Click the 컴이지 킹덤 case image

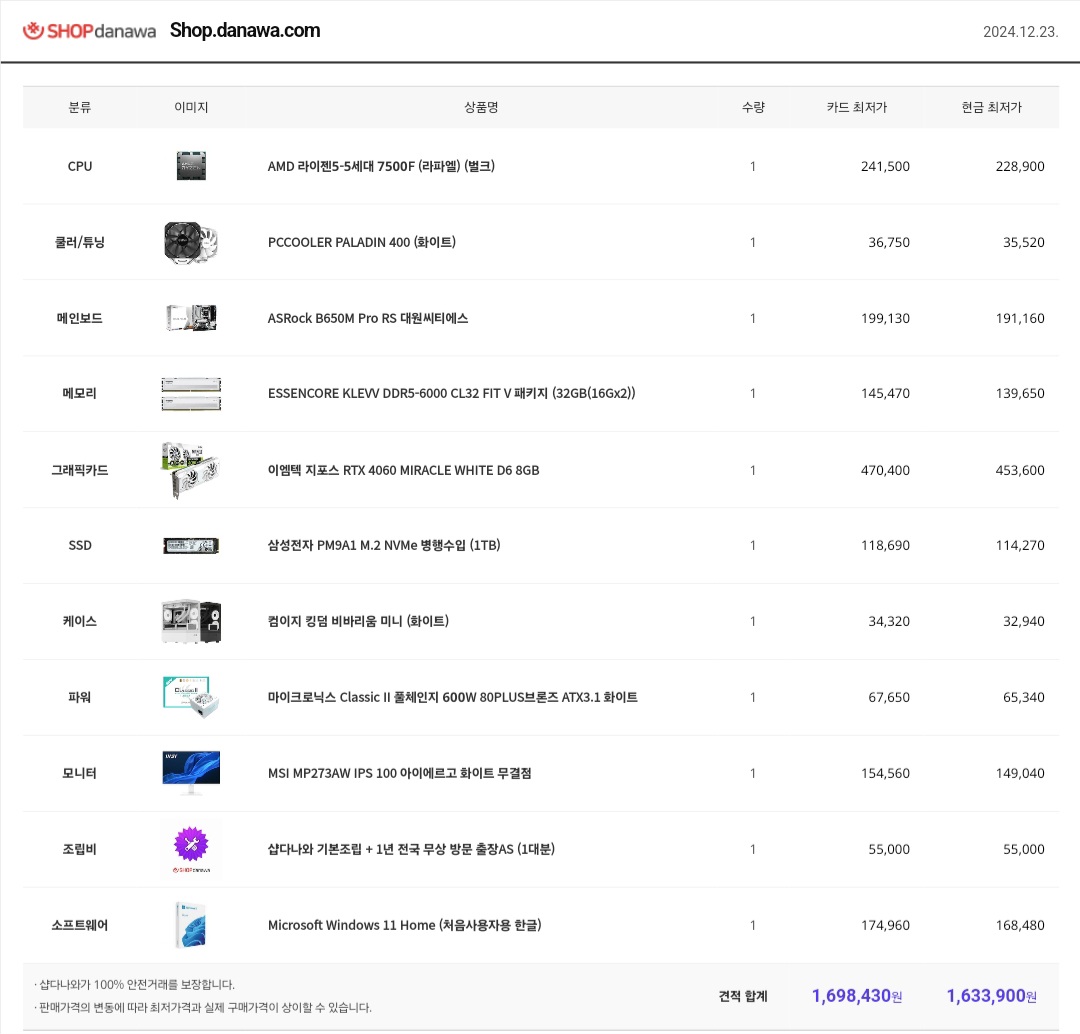coord(191,621)
